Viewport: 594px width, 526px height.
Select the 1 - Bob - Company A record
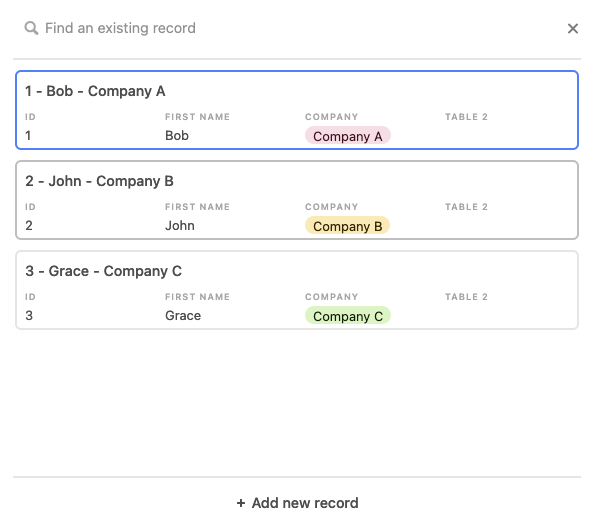click(x=297, y=110)
